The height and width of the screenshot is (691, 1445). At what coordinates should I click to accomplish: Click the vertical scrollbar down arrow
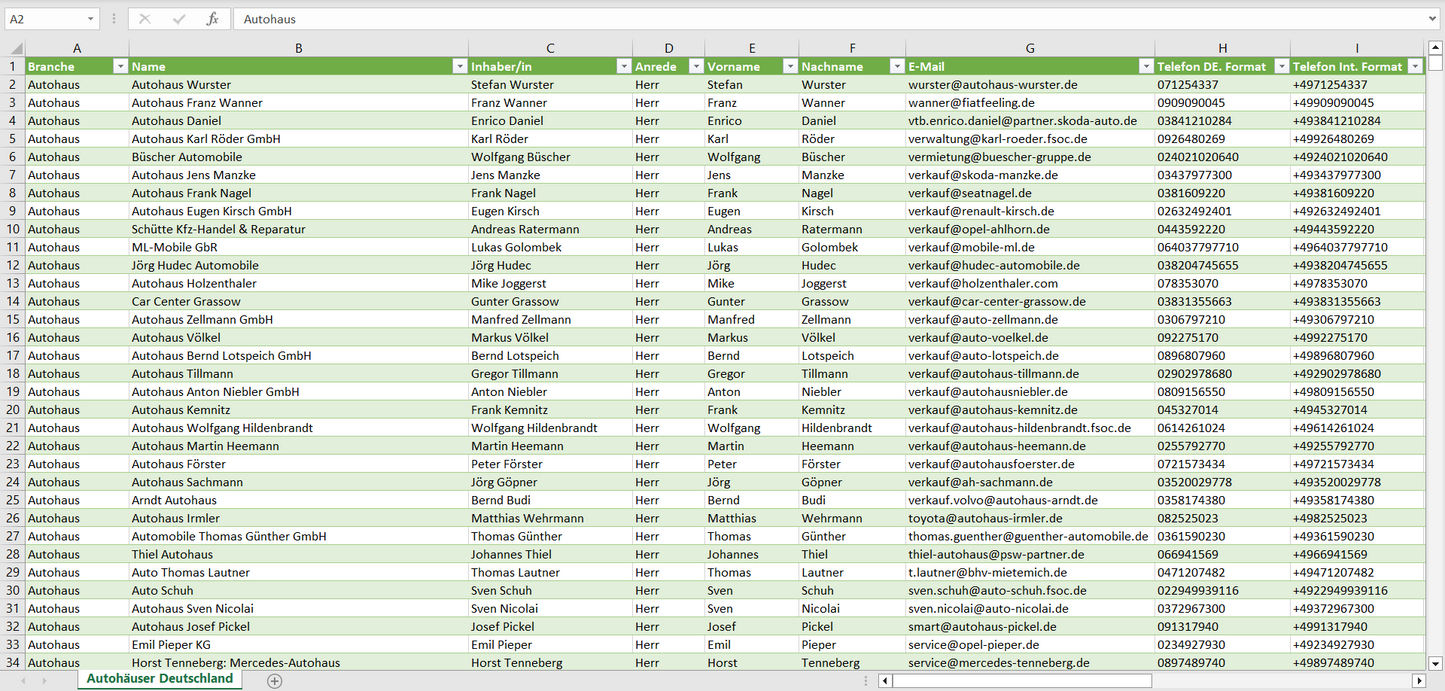pyautogui.click(x=1436, y=662)
